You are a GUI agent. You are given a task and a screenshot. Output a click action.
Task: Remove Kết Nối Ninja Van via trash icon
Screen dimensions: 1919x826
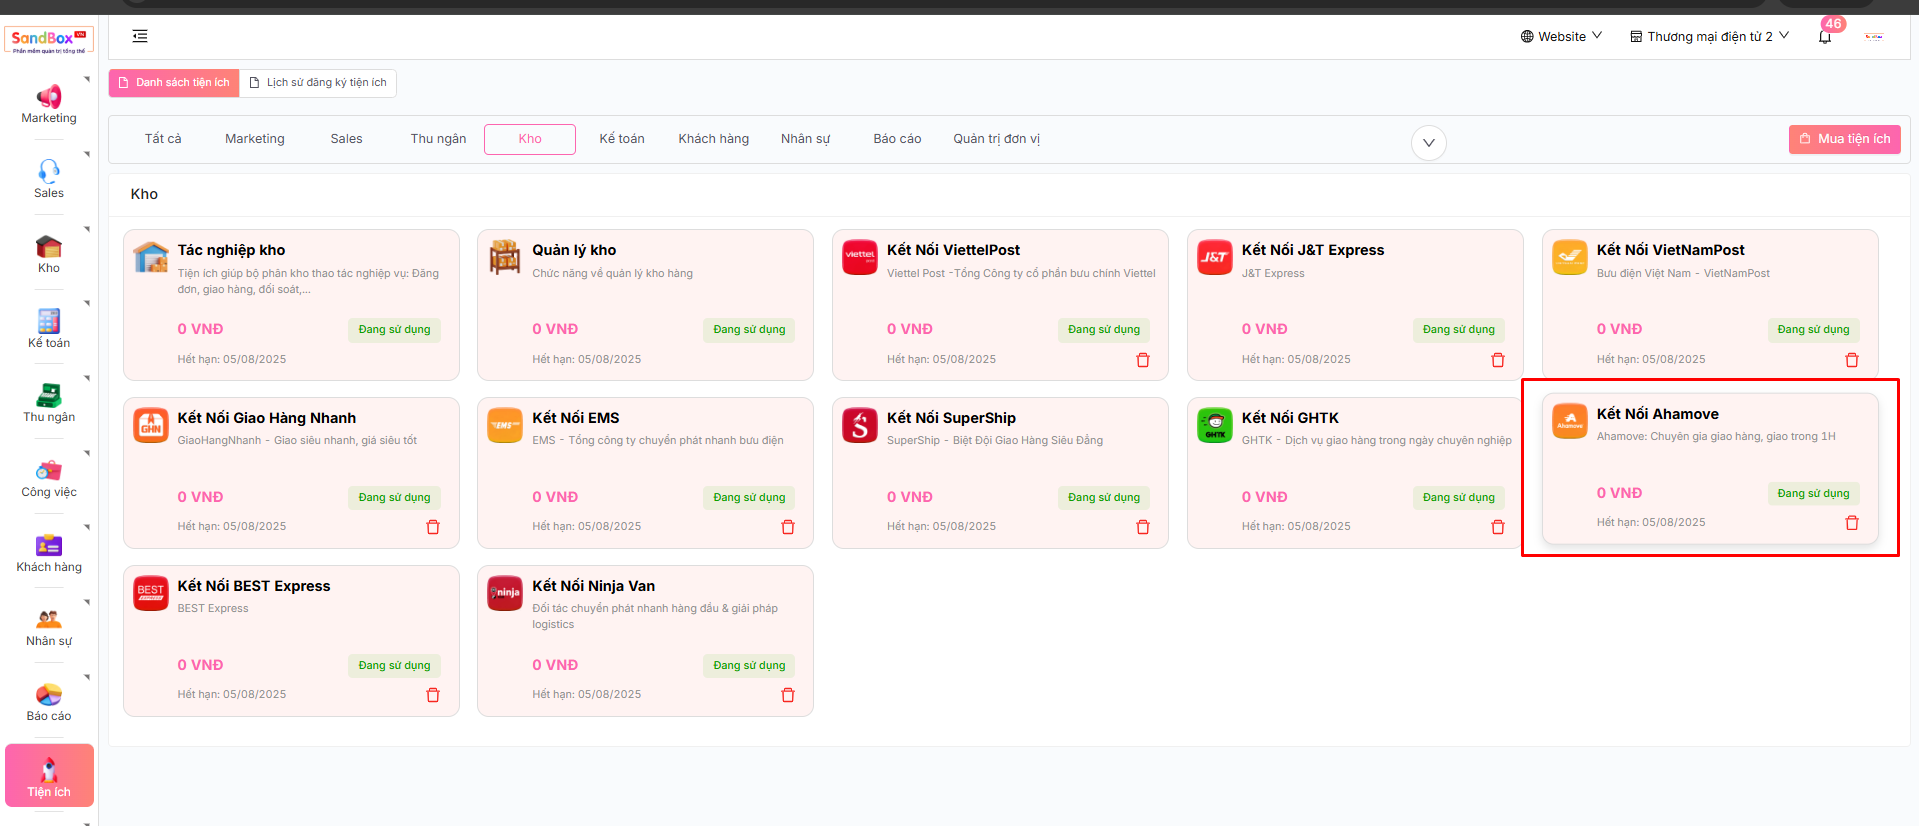pos(787,695)
